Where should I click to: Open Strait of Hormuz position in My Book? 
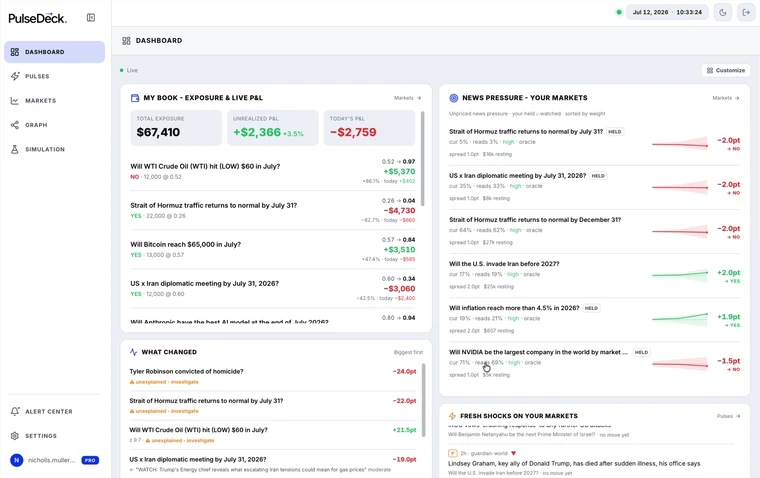[273, 210]
